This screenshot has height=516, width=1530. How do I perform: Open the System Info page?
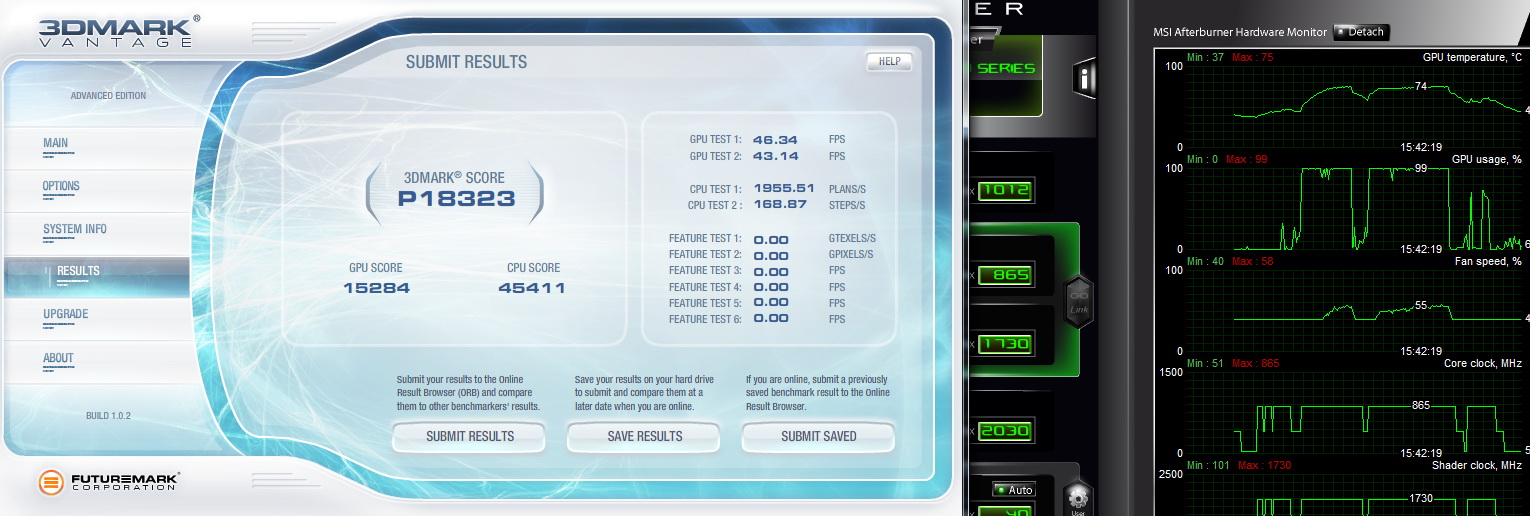(74, 229)
